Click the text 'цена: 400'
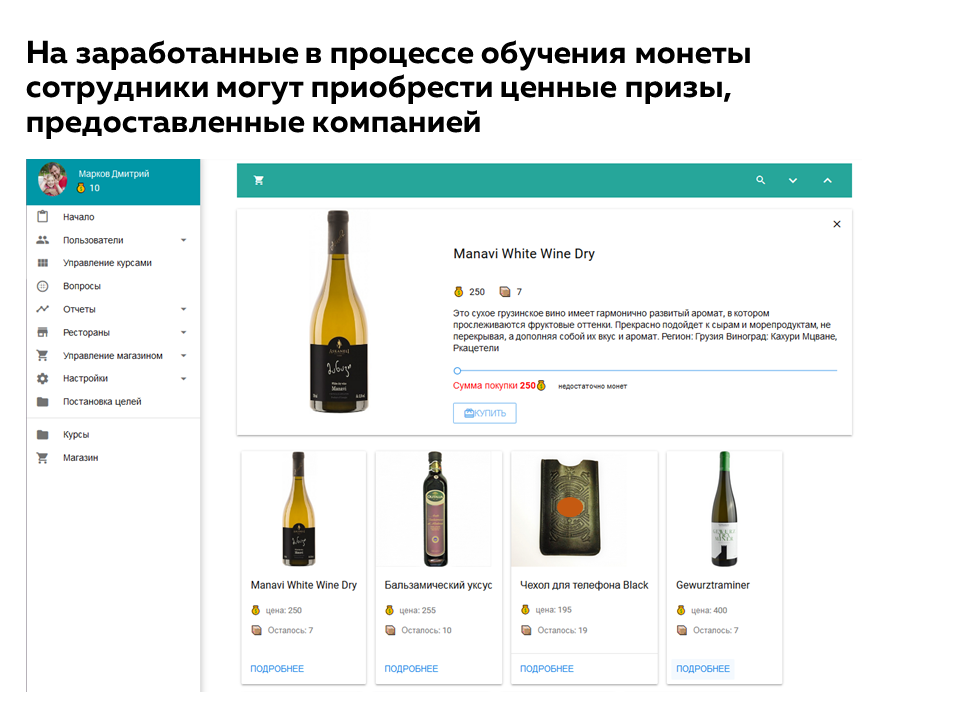 [x=709, y=610]
